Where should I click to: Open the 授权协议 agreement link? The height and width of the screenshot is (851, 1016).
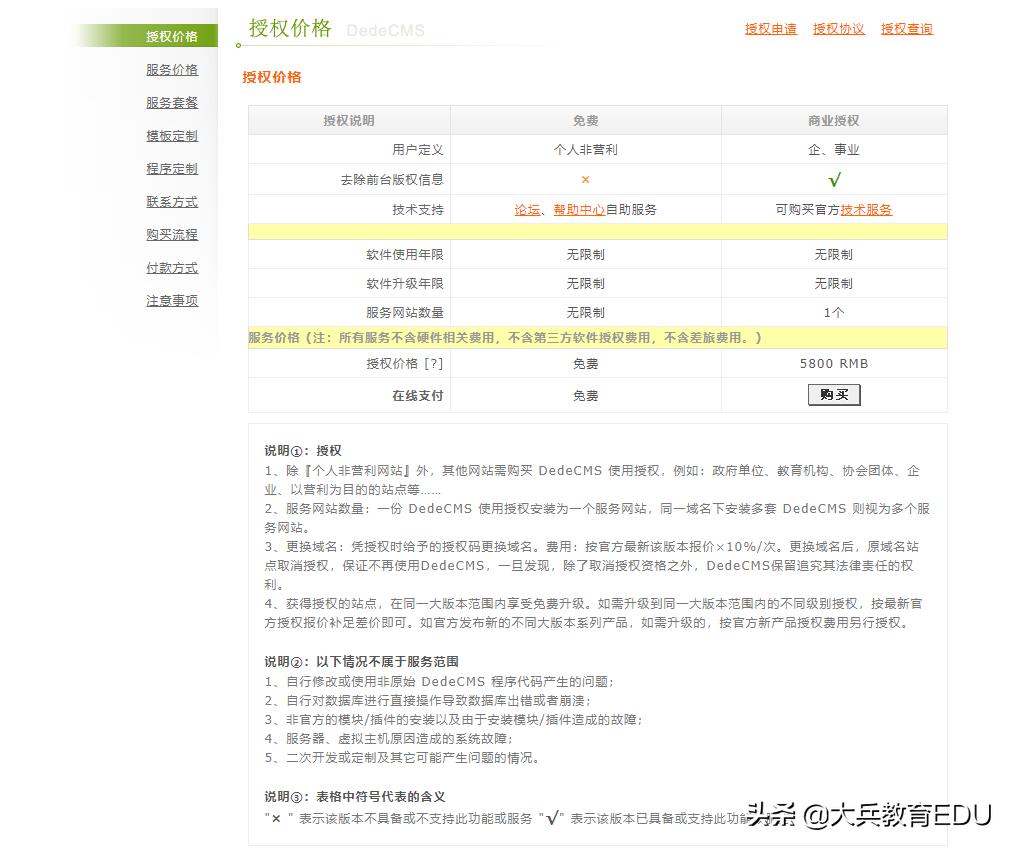839,29
